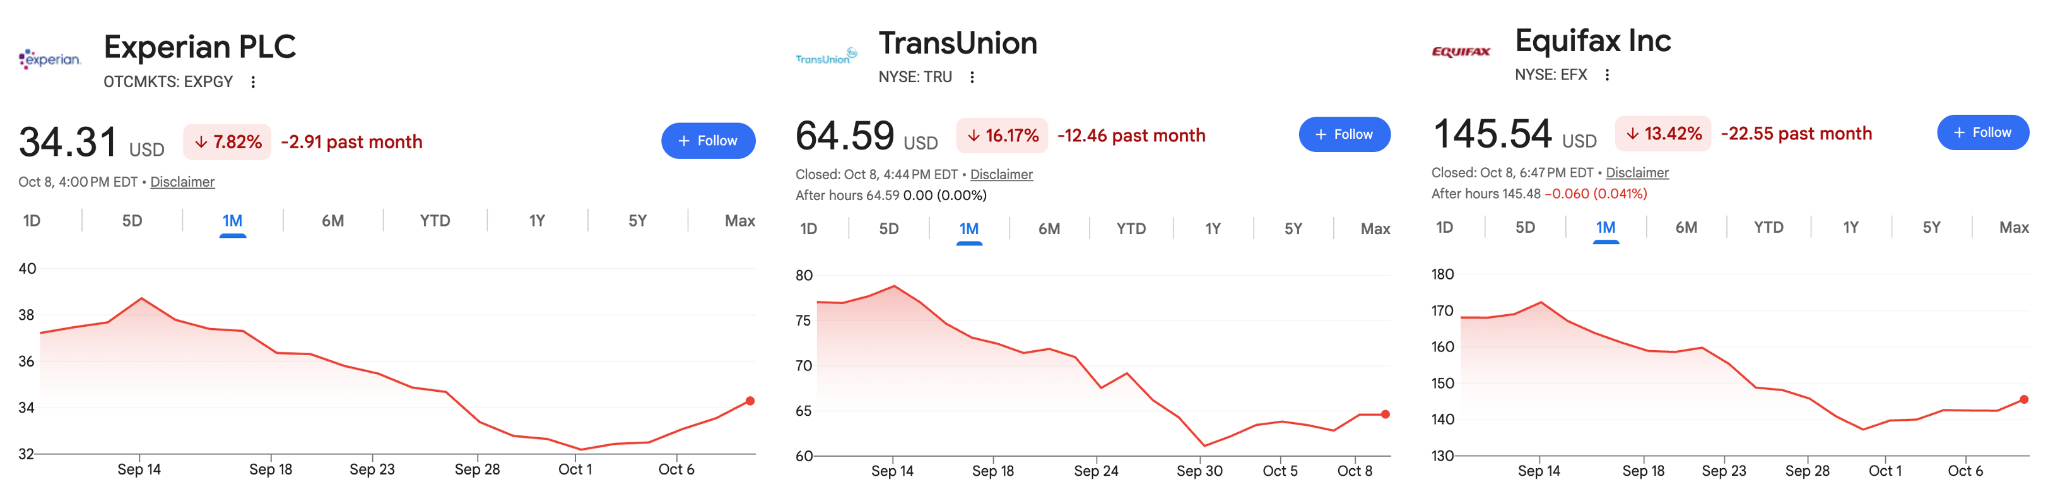Open the TransUnion Disclaimer link
The width and height of the screenshot is (2048, 491).
[x=1001, y=174]
